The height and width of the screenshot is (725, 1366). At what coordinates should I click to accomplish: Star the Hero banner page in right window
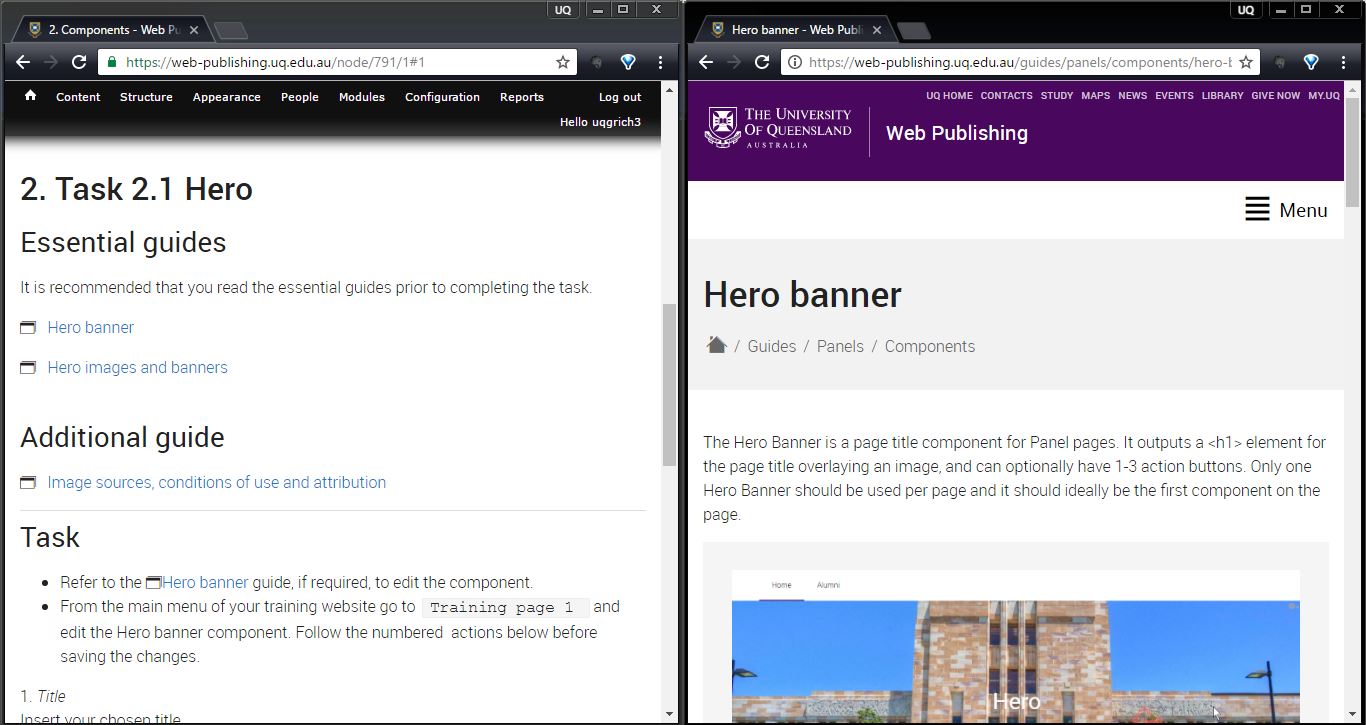point(1246,62)
